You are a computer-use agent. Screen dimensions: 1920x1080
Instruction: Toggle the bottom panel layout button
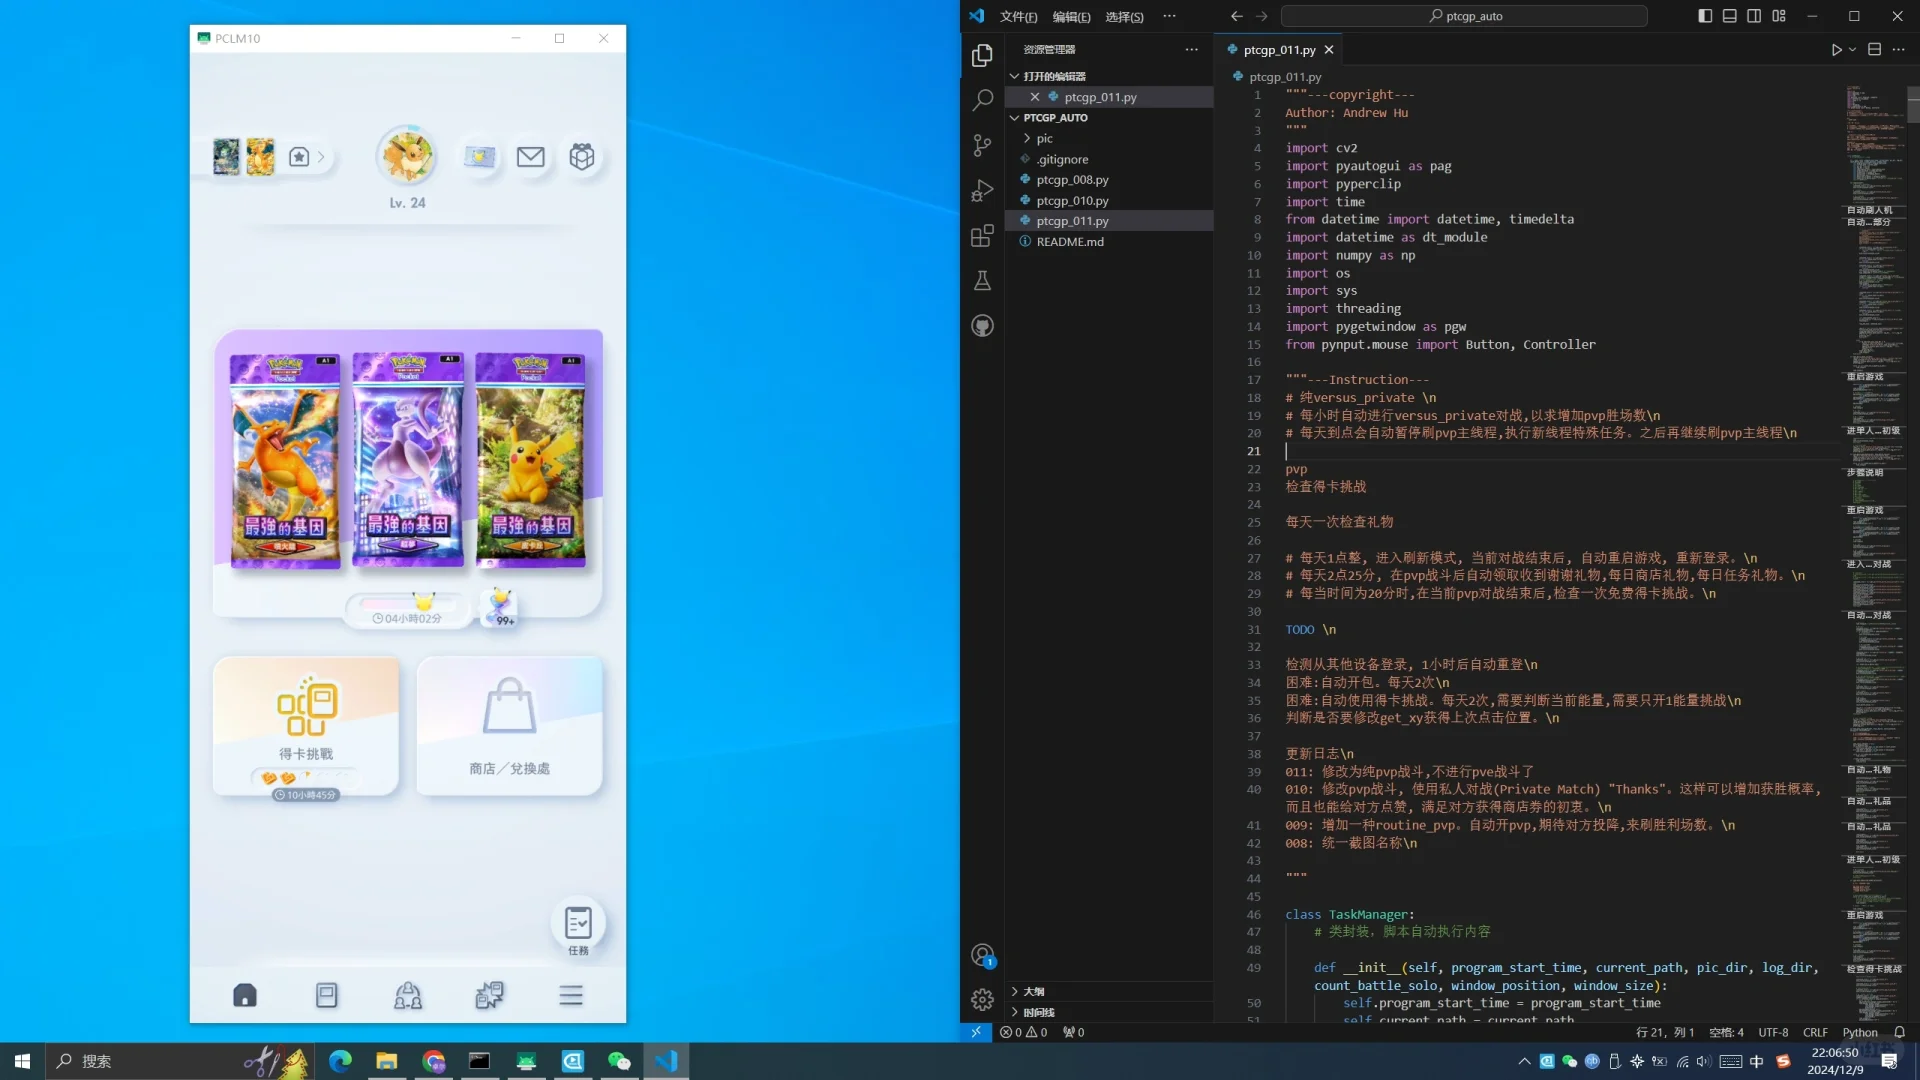pos(1729,16)
